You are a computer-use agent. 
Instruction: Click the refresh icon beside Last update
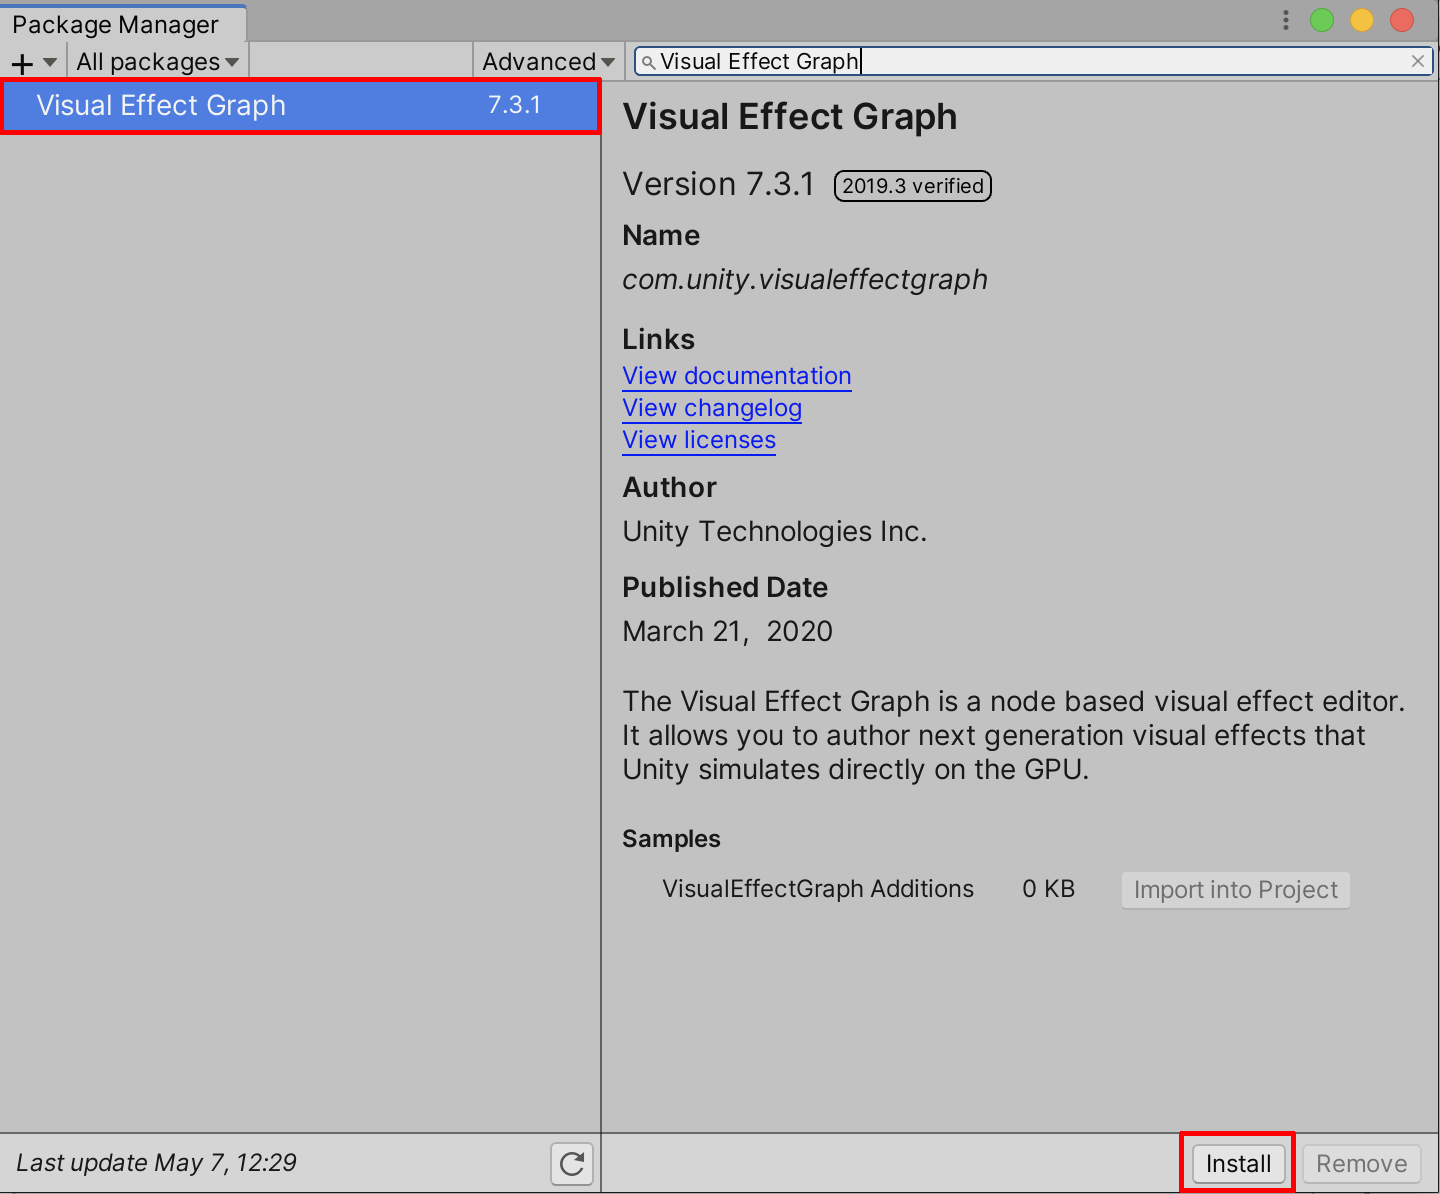[x=572, y=1163]
